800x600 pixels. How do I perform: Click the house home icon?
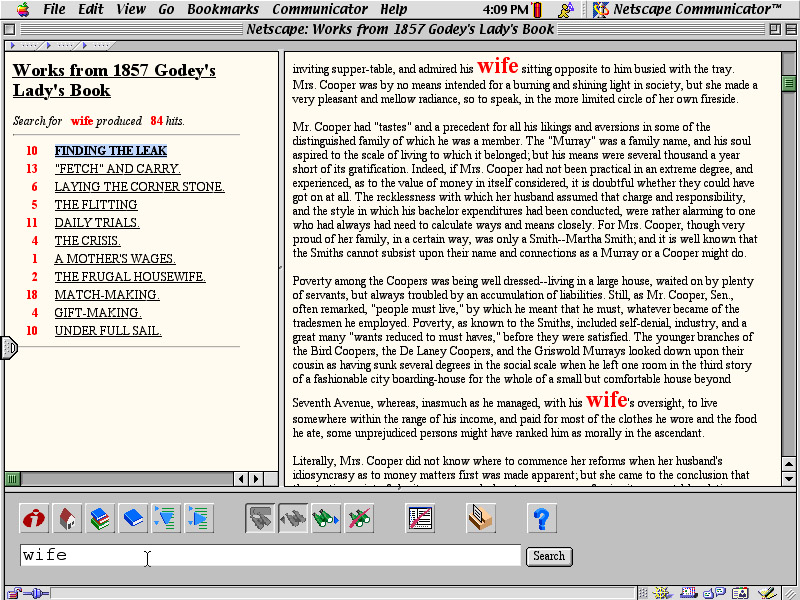coord(67,518)
